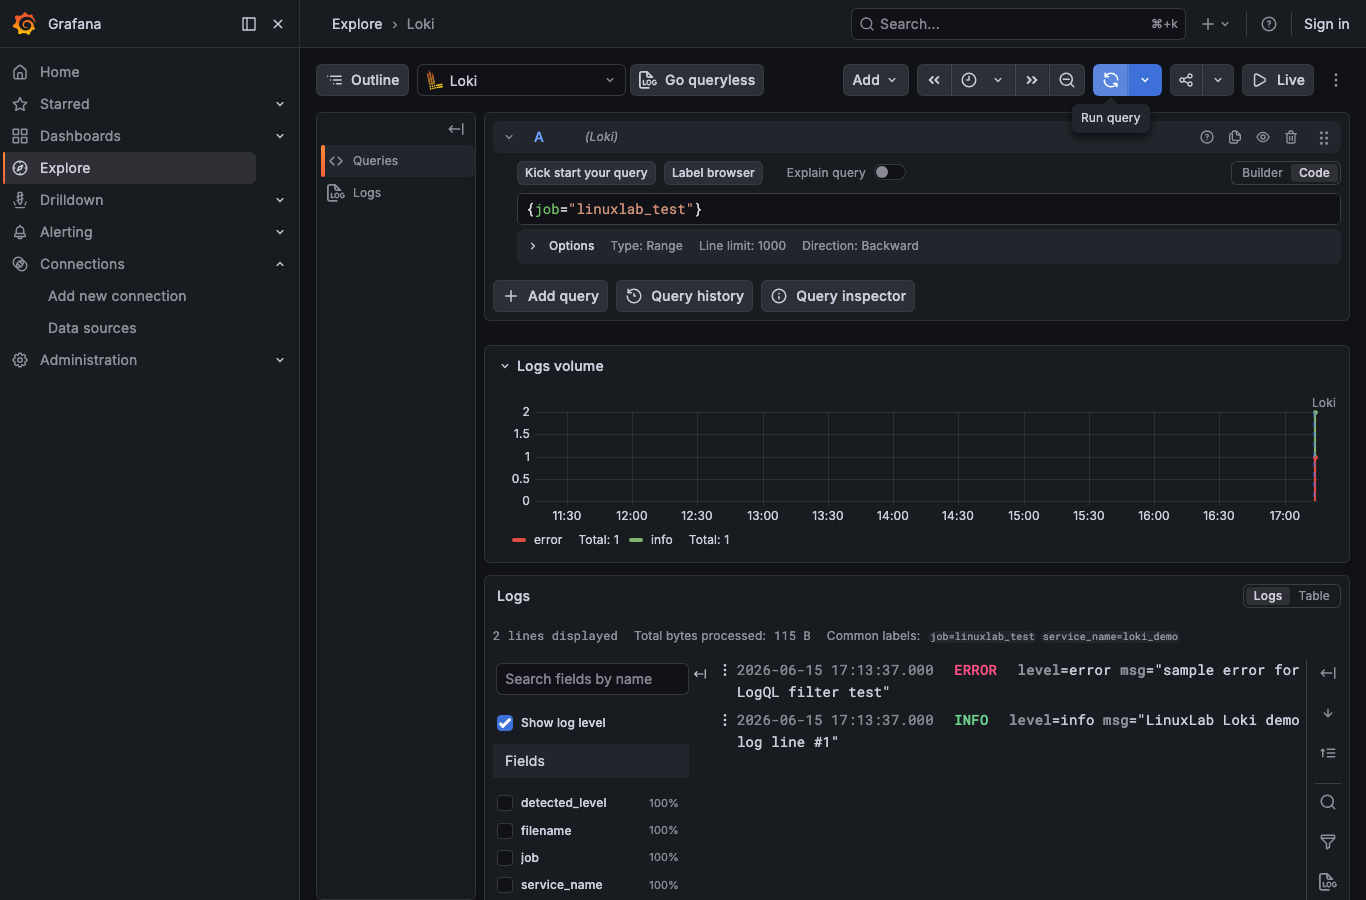
Task: Close the navigation menu
Action: 278,24
